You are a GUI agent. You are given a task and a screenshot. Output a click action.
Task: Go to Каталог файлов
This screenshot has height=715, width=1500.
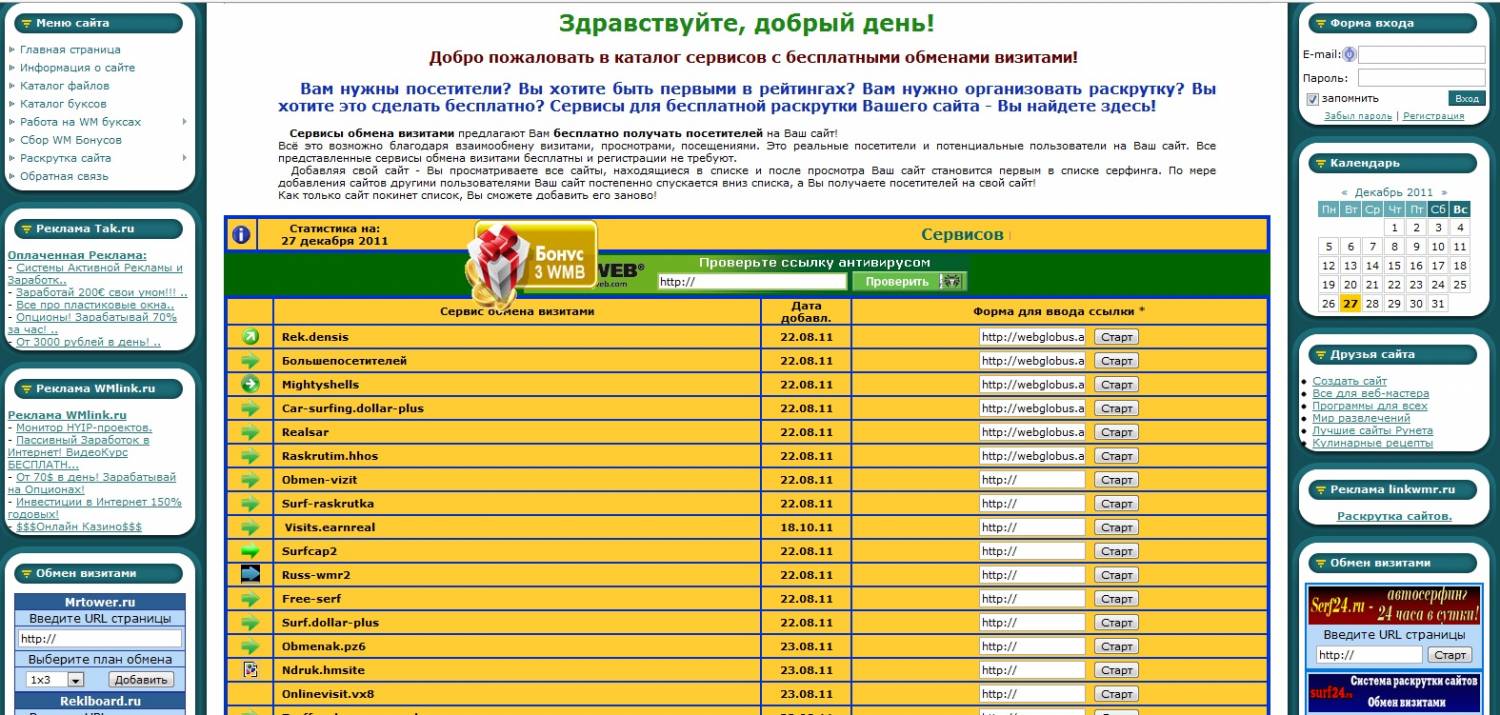point(65,86)
